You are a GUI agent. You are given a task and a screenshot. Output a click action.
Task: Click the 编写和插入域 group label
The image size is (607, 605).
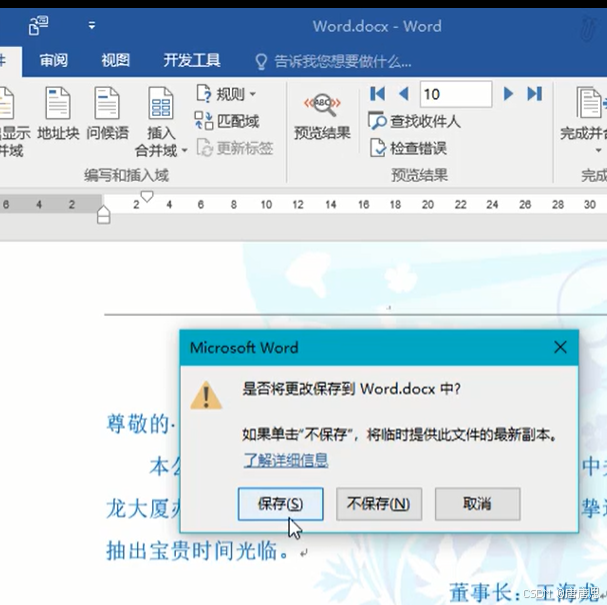click(x=126, y=175)
